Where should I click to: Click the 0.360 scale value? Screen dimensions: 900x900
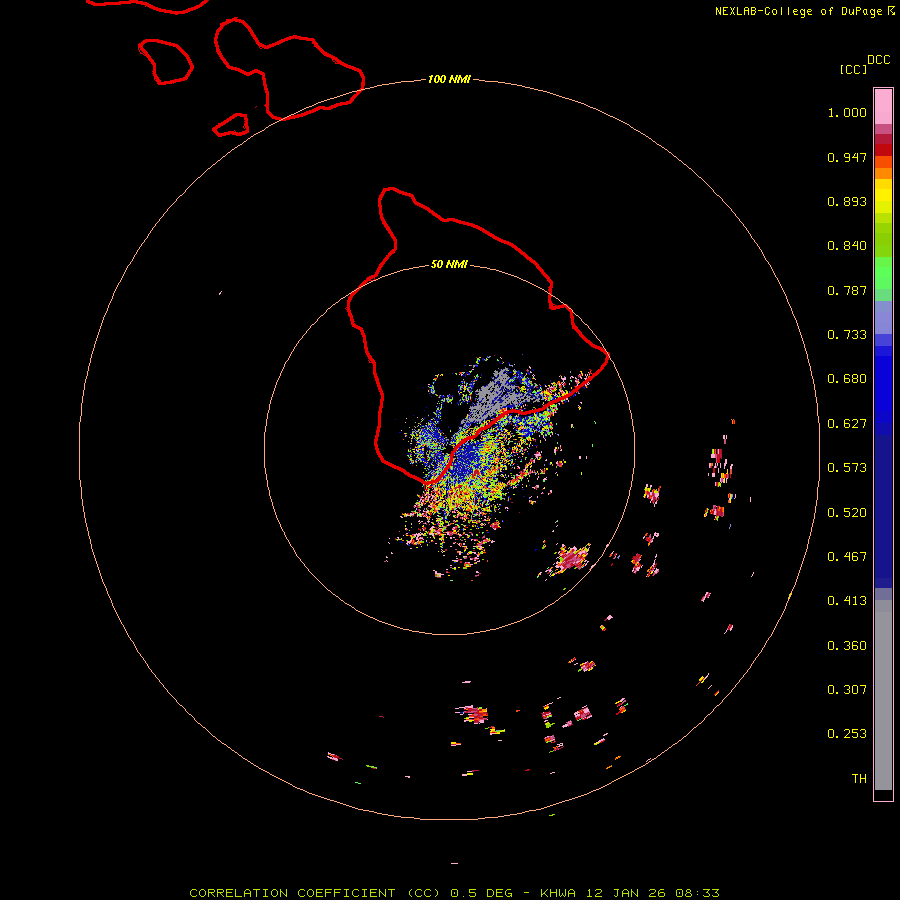(x=847, y=646)
